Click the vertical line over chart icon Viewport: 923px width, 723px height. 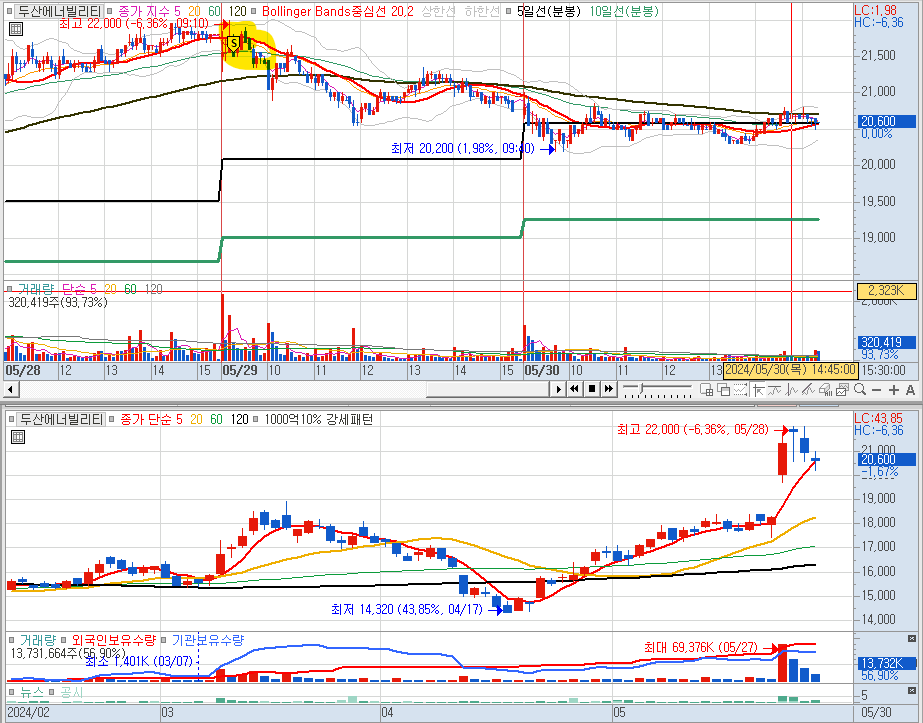(792, 390)
